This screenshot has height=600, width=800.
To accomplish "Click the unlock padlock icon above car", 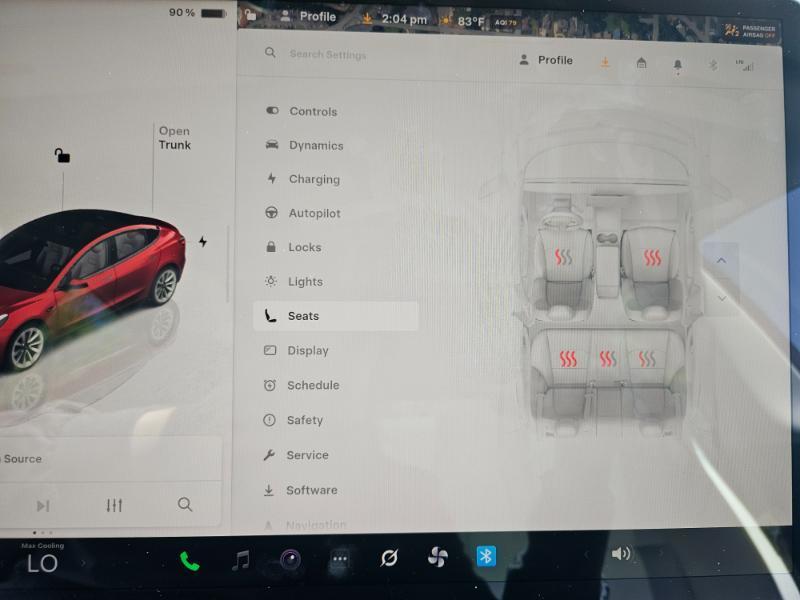I will coord(62,155).
